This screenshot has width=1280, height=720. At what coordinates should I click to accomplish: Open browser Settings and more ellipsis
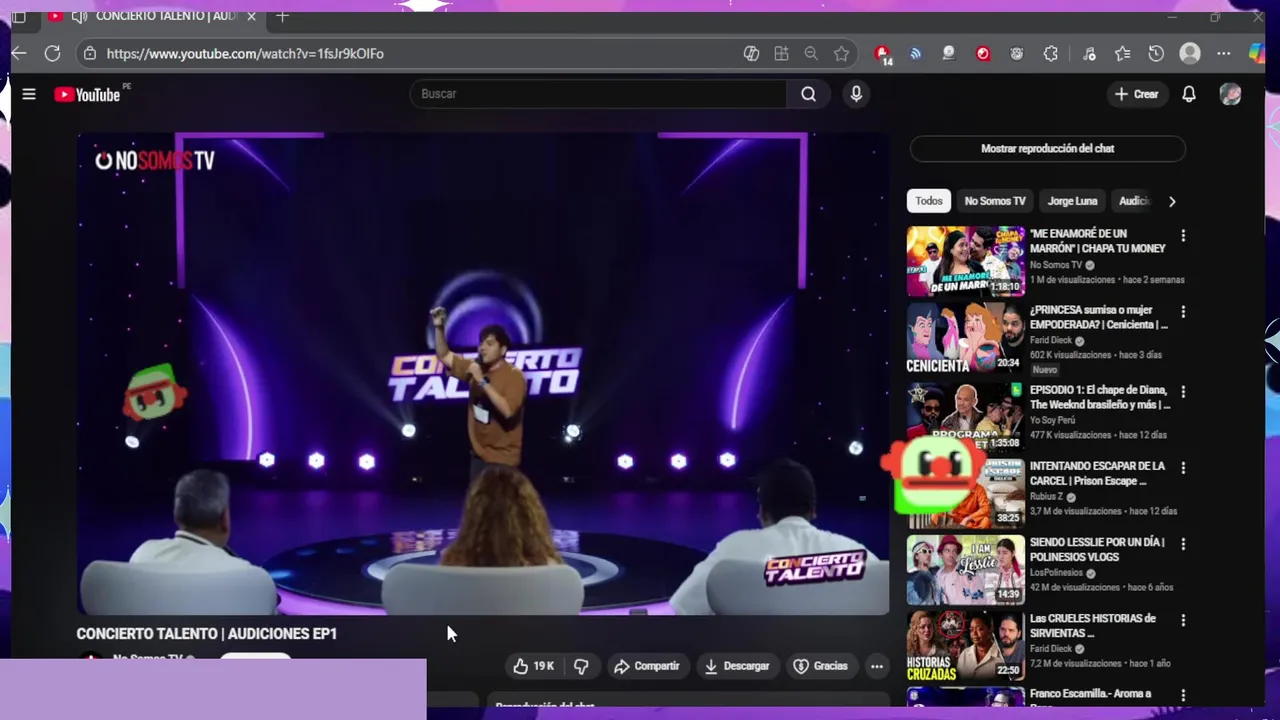click(x=1224, y=54)
